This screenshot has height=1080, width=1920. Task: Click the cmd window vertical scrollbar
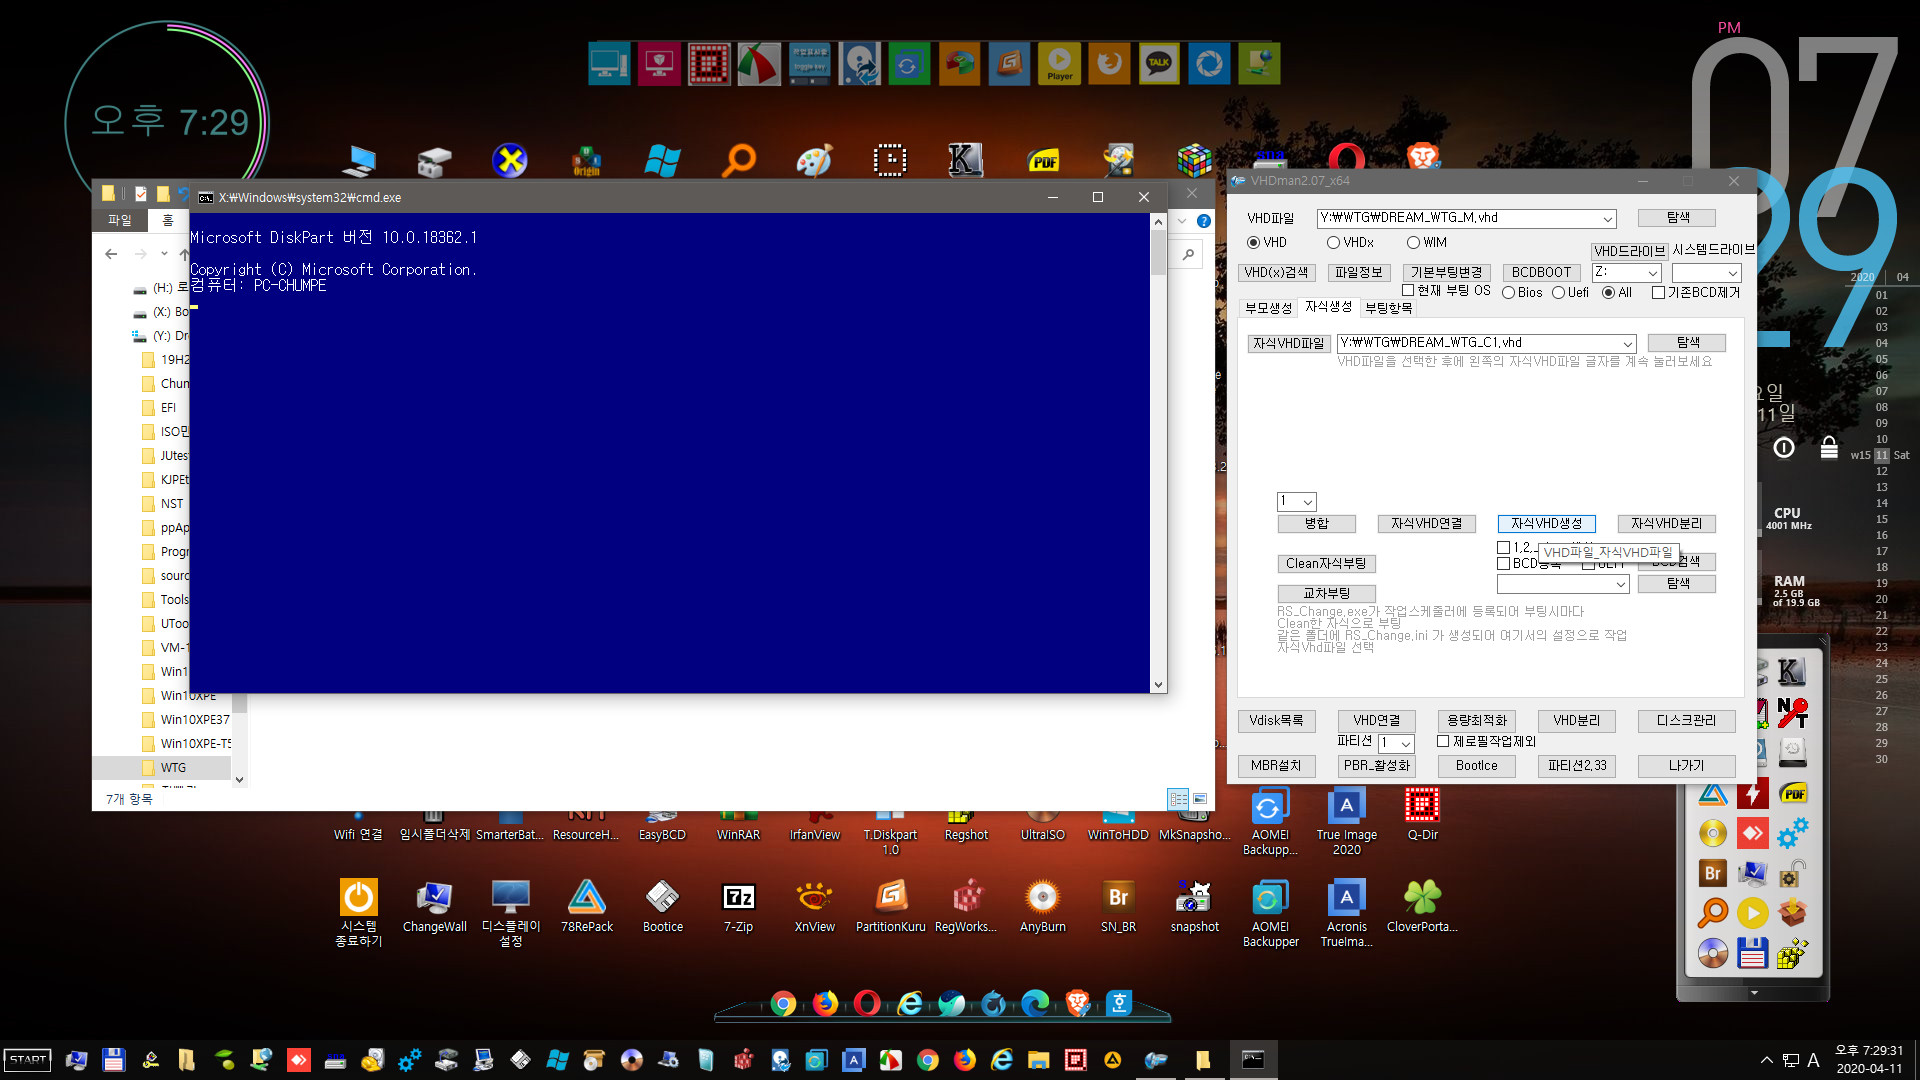click(x=1158, y=453)
